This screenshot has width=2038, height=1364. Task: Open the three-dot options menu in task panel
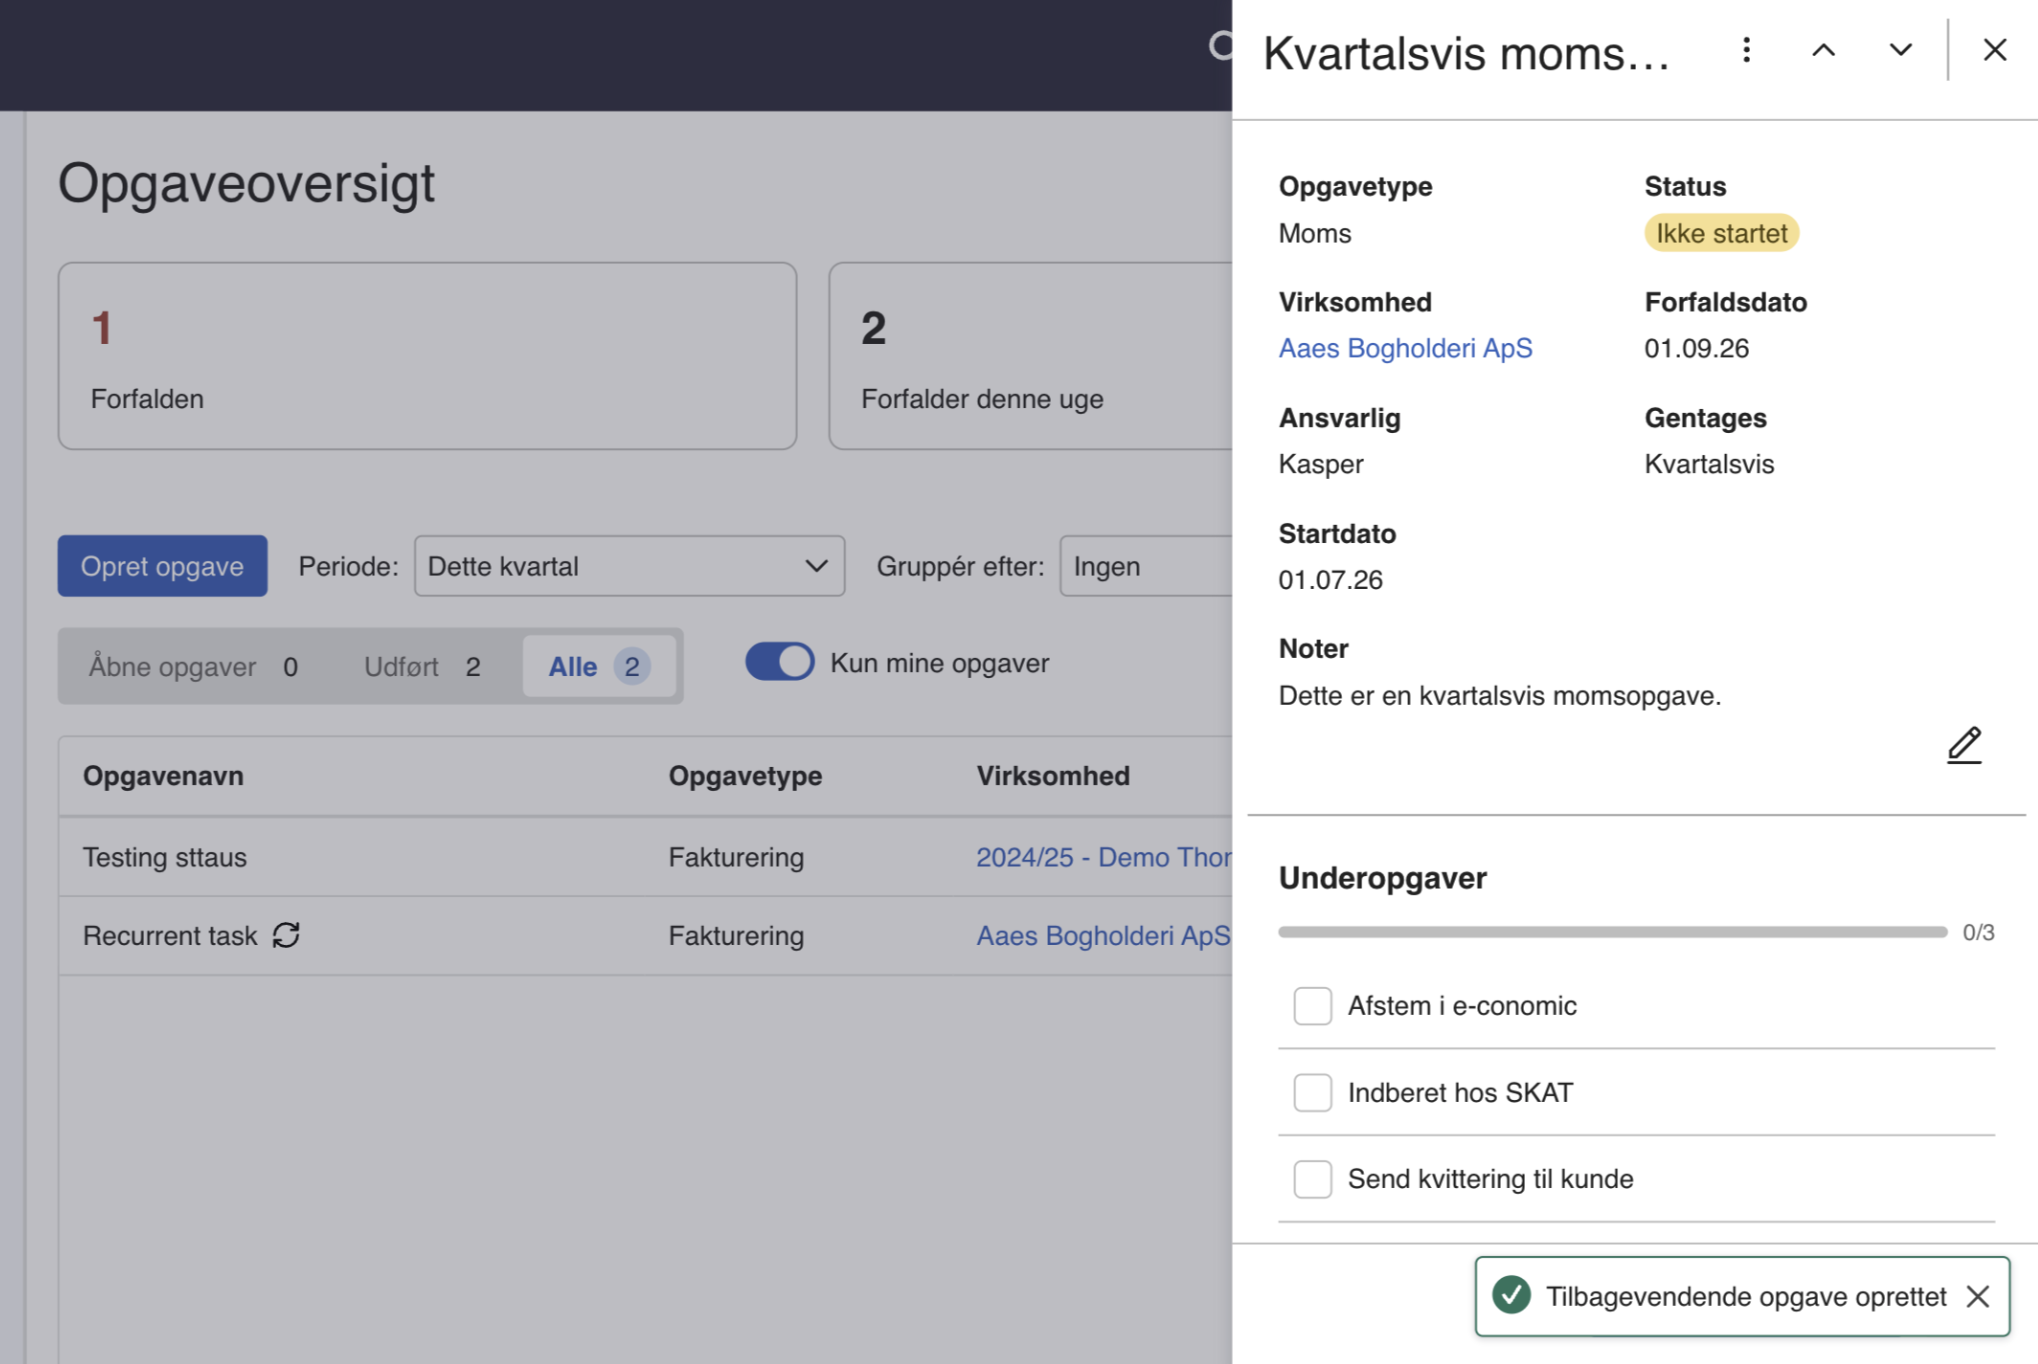point(1746,50)
